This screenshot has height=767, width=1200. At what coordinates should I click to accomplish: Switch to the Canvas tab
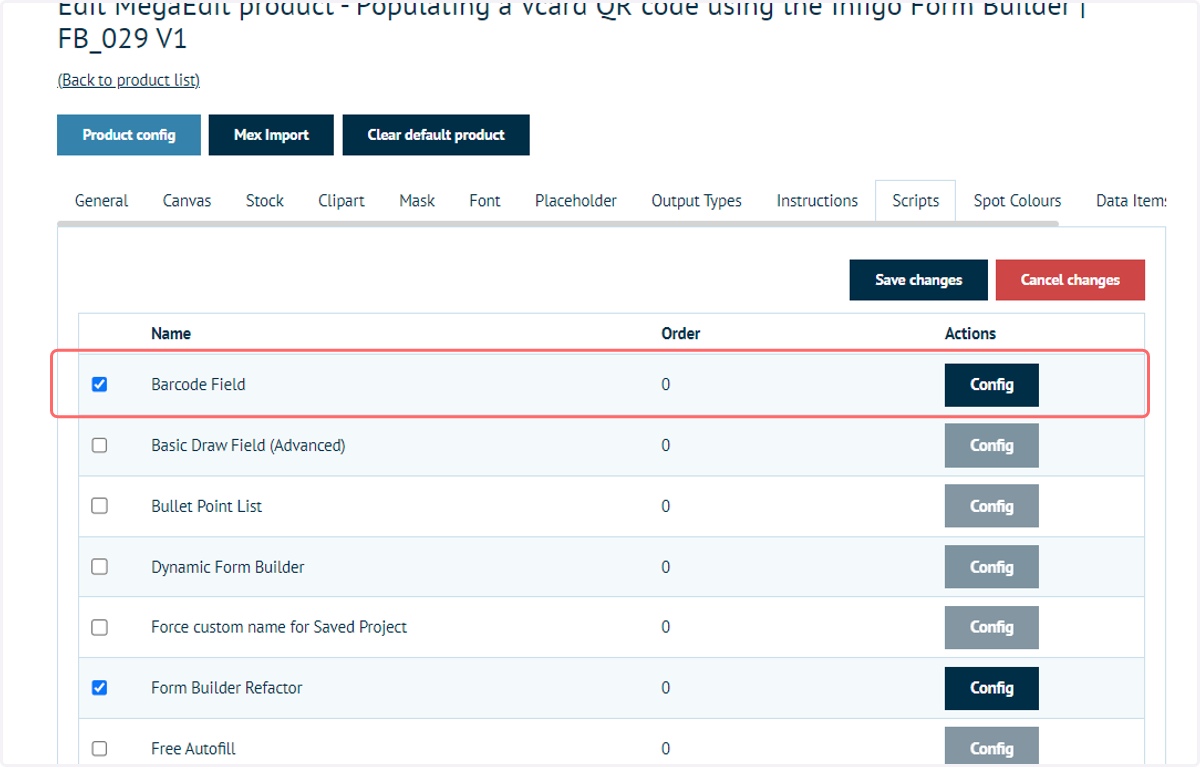pos(187,201)
